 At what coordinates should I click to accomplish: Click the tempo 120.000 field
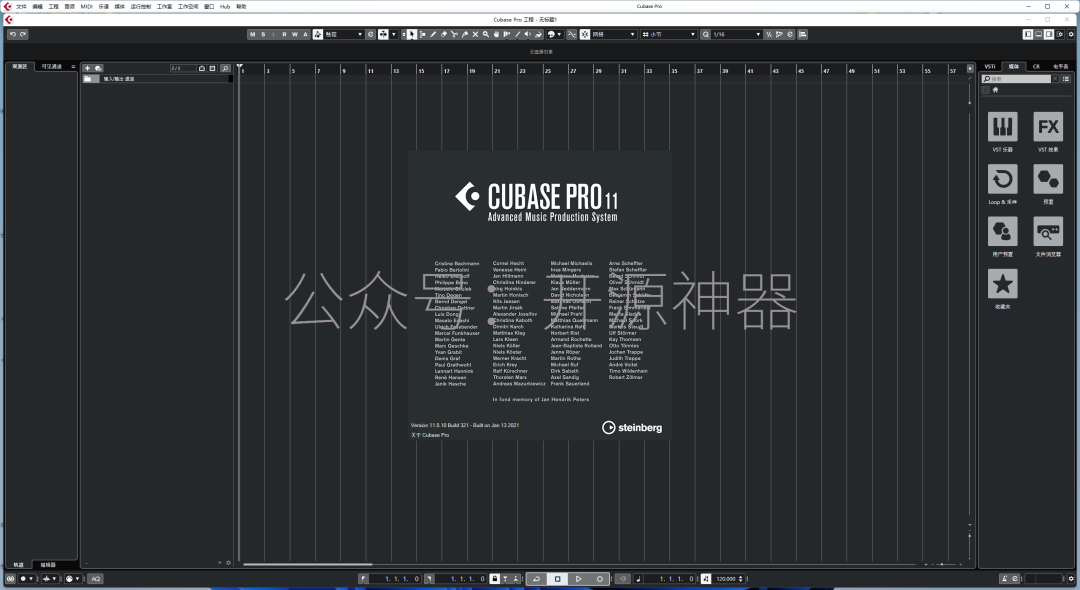[x=726, y=579]
